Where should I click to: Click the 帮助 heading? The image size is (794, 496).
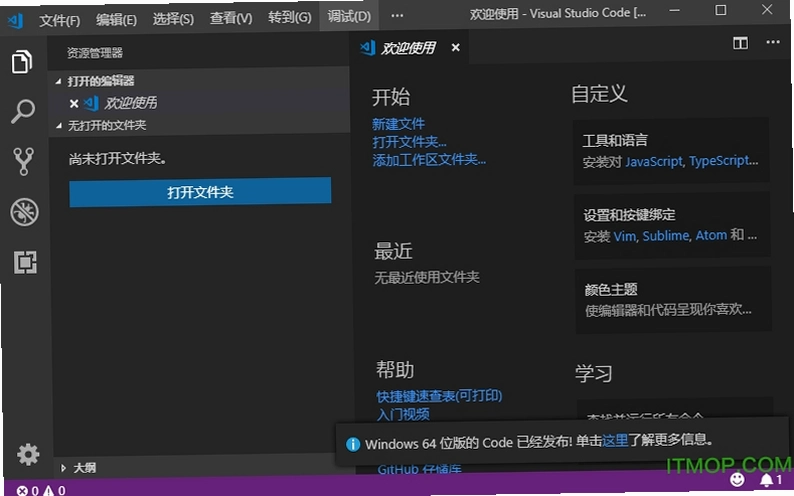(394, 370)
